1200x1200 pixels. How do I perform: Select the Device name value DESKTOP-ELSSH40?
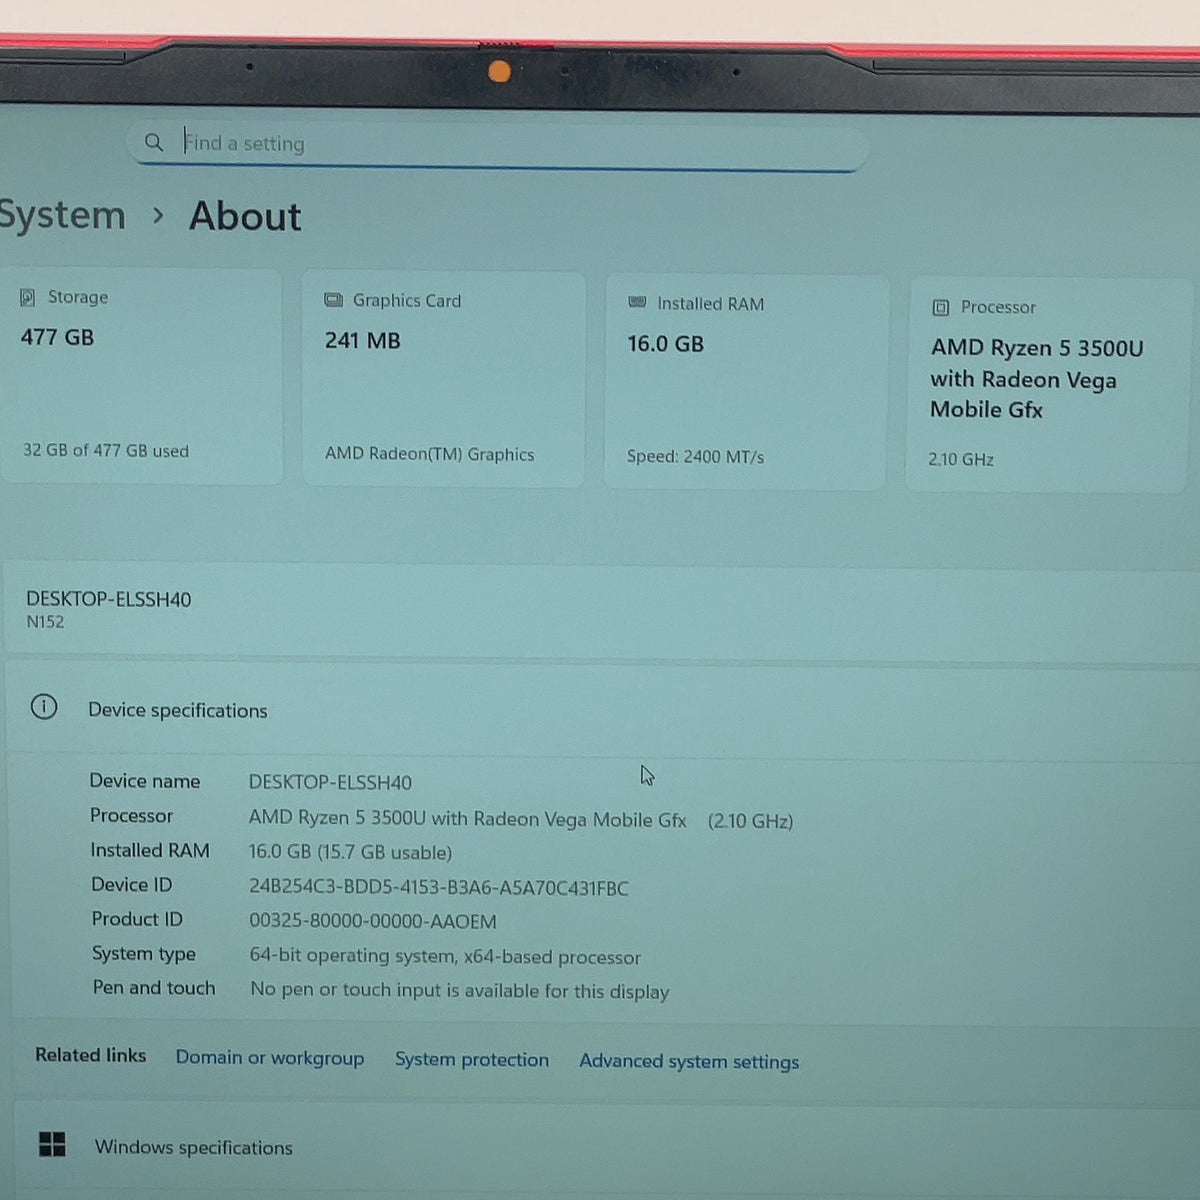pyautogui.click(x=330, y=782)
